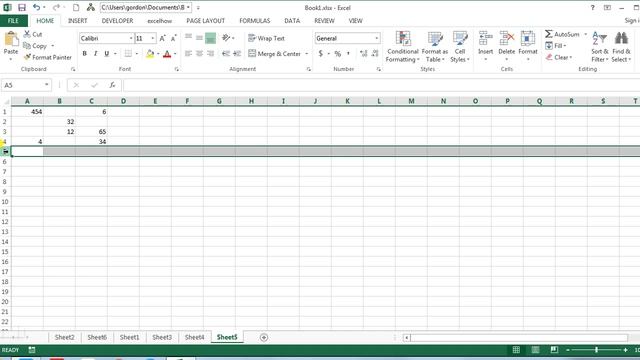Expand AutoSum dropdown arrow
This screenshot has width=640, height=360.
[586, 34]
